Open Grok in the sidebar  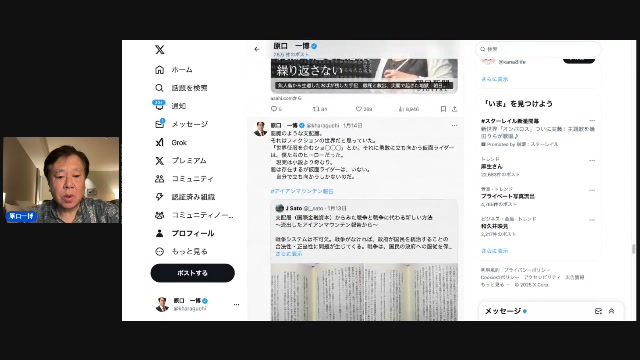click(171, 142)
